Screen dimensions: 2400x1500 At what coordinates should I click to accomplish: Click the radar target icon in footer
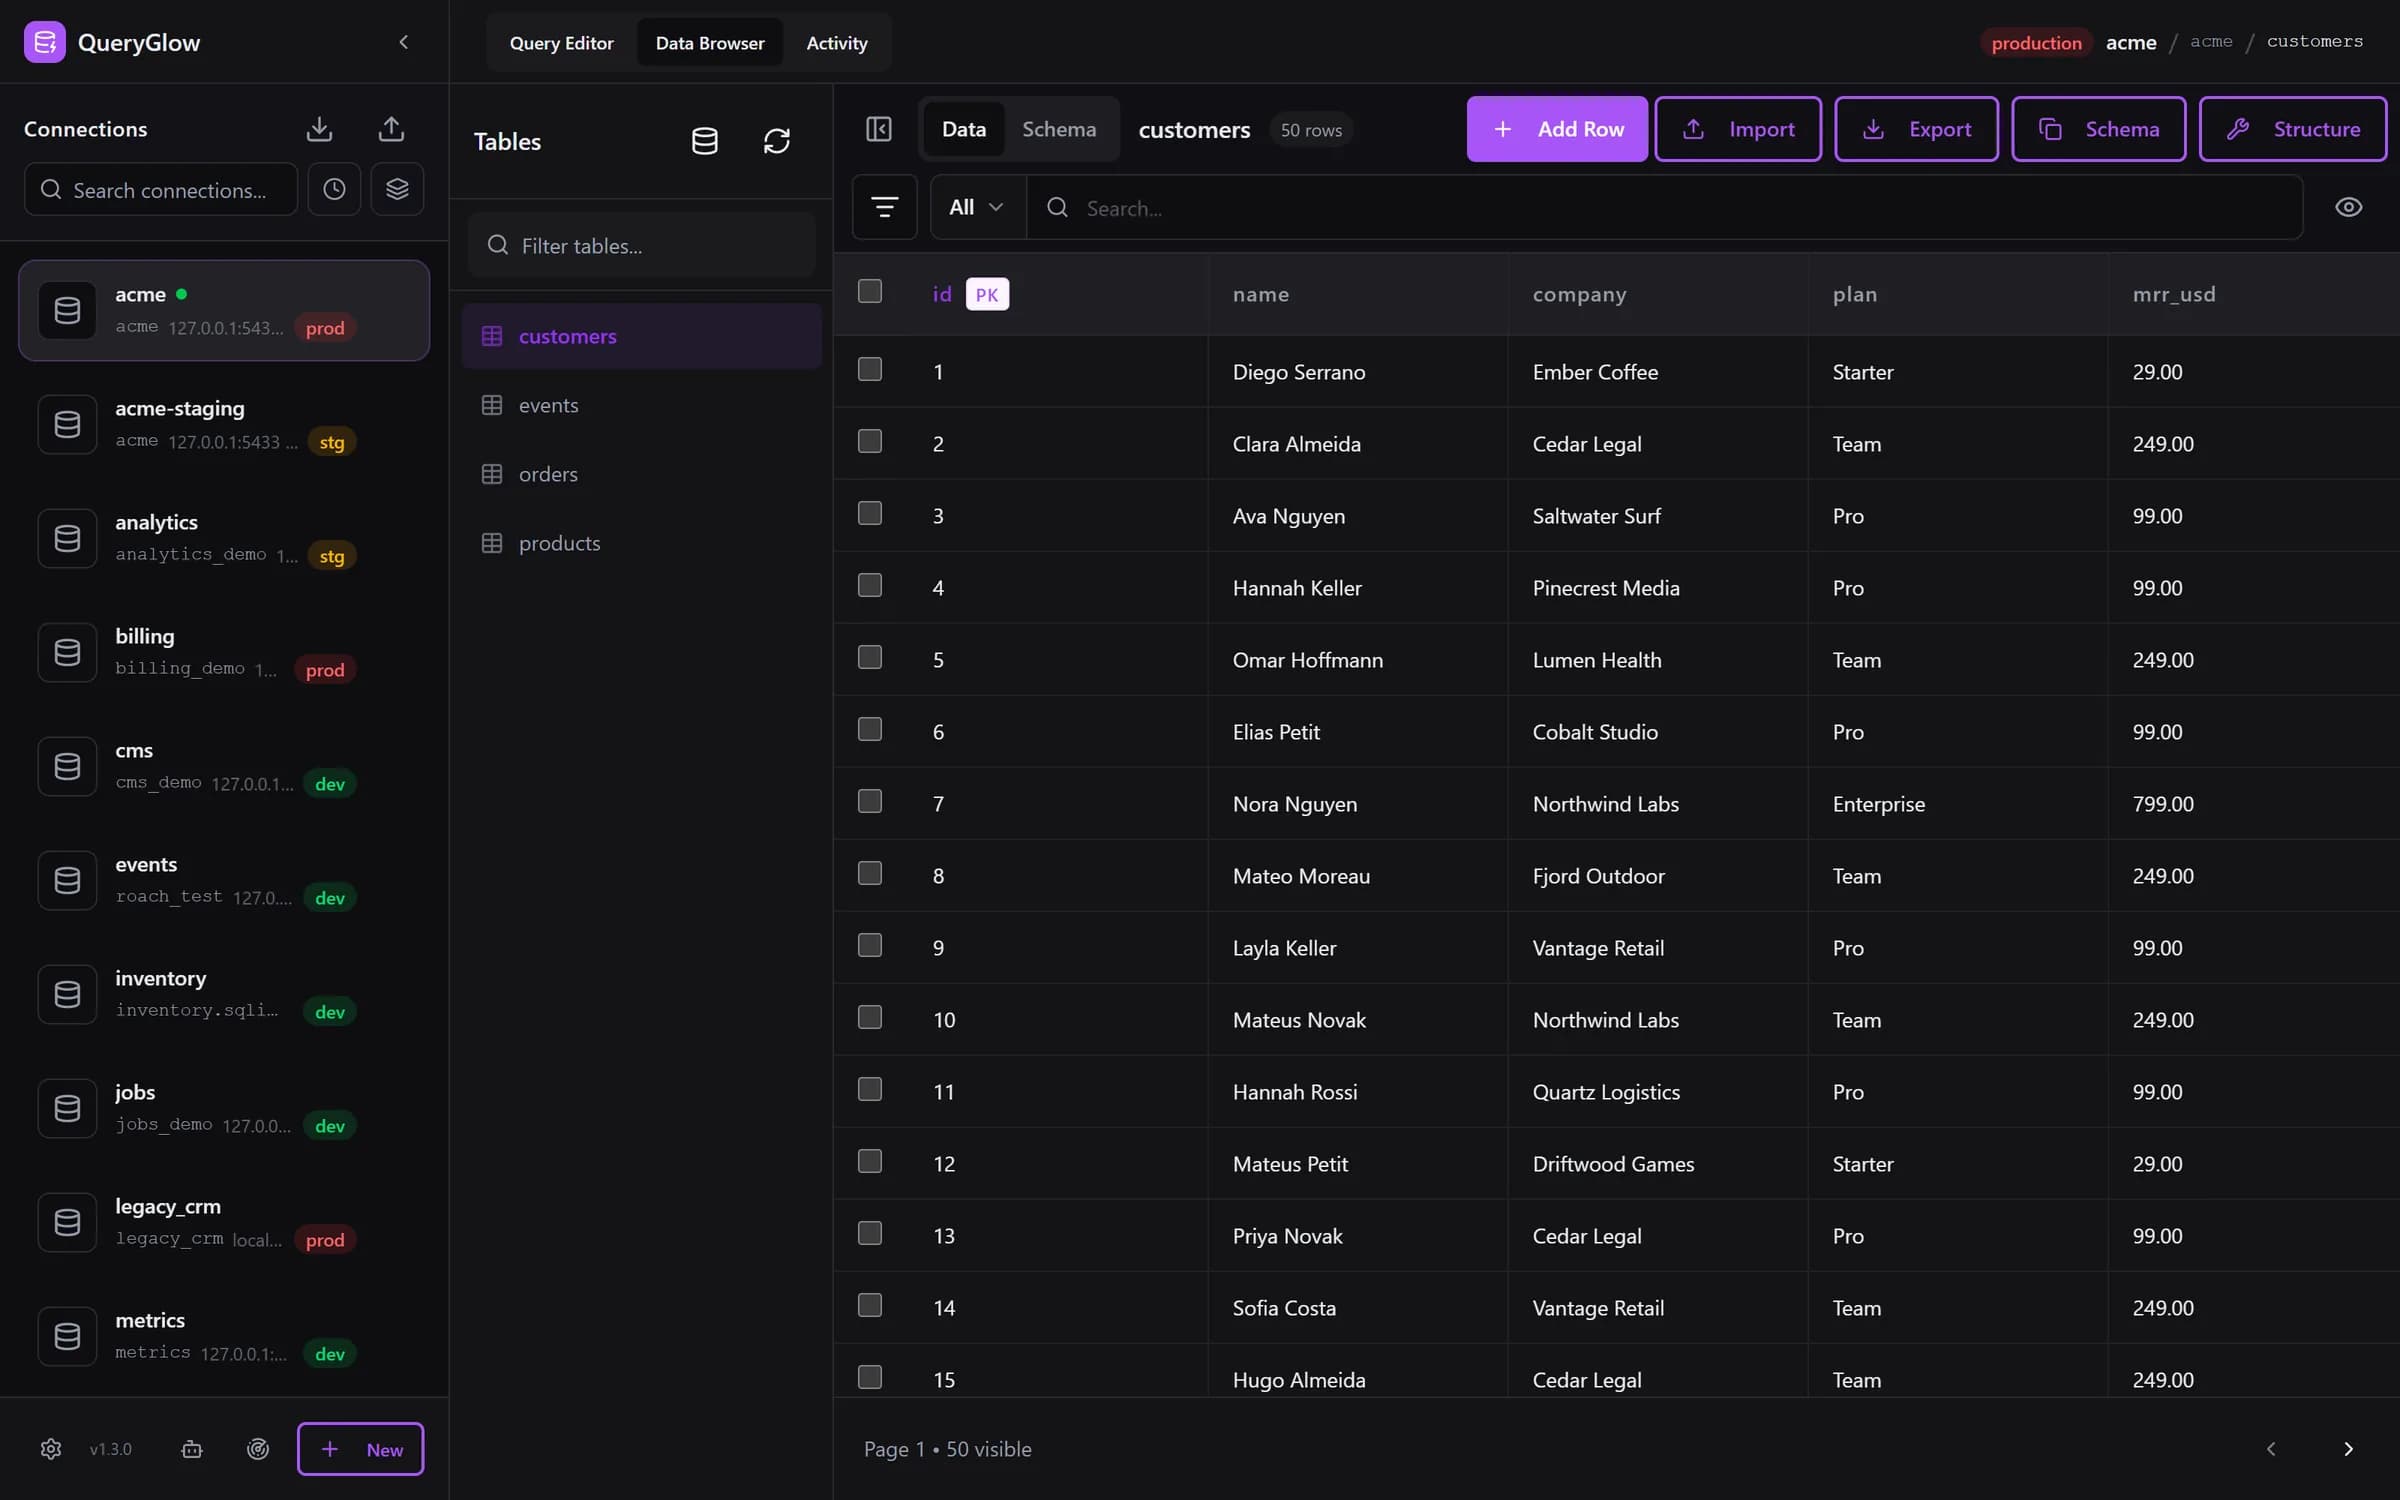click(258, 1448)
